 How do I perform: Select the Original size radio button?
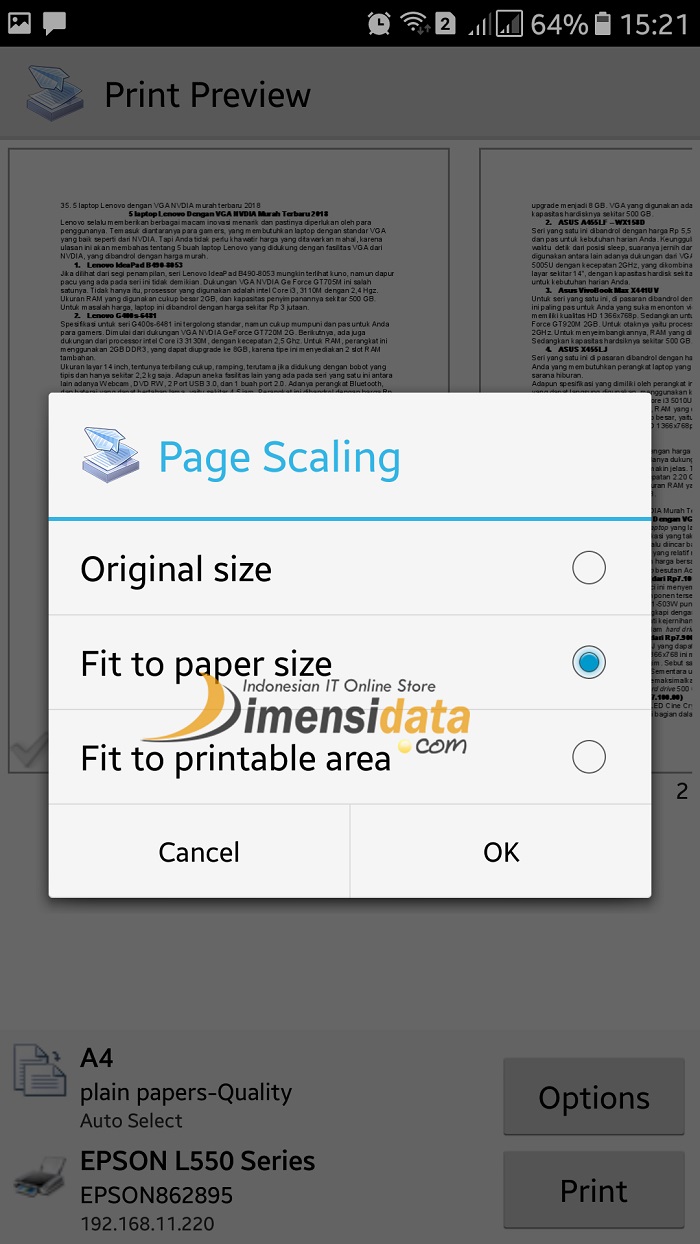coord(588,568)
